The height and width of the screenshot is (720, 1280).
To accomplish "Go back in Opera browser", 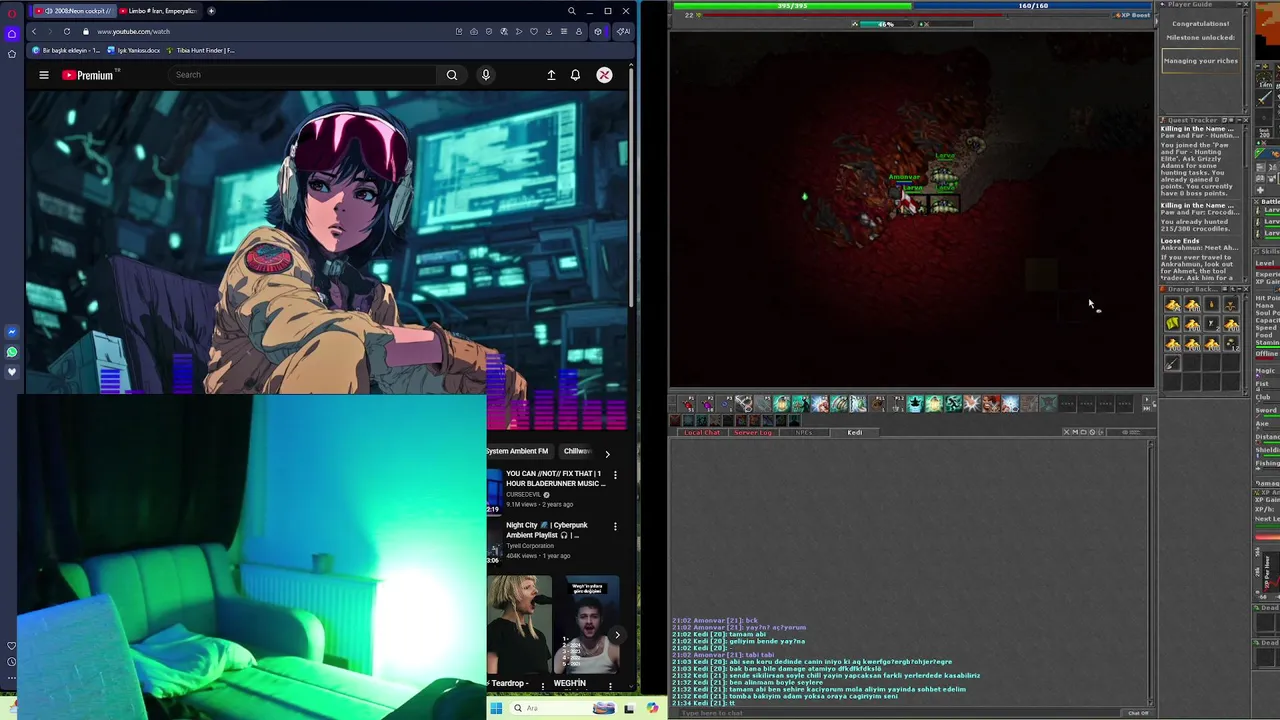I will [x=33, y=31].
